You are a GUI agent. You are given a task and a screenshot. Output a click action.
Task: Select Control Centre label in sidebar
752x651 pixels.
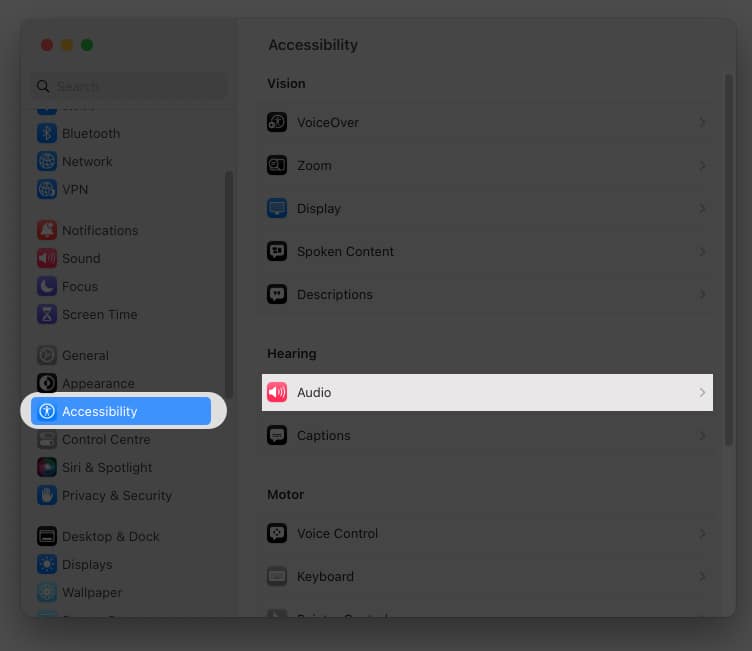click(x=106, y=439)
